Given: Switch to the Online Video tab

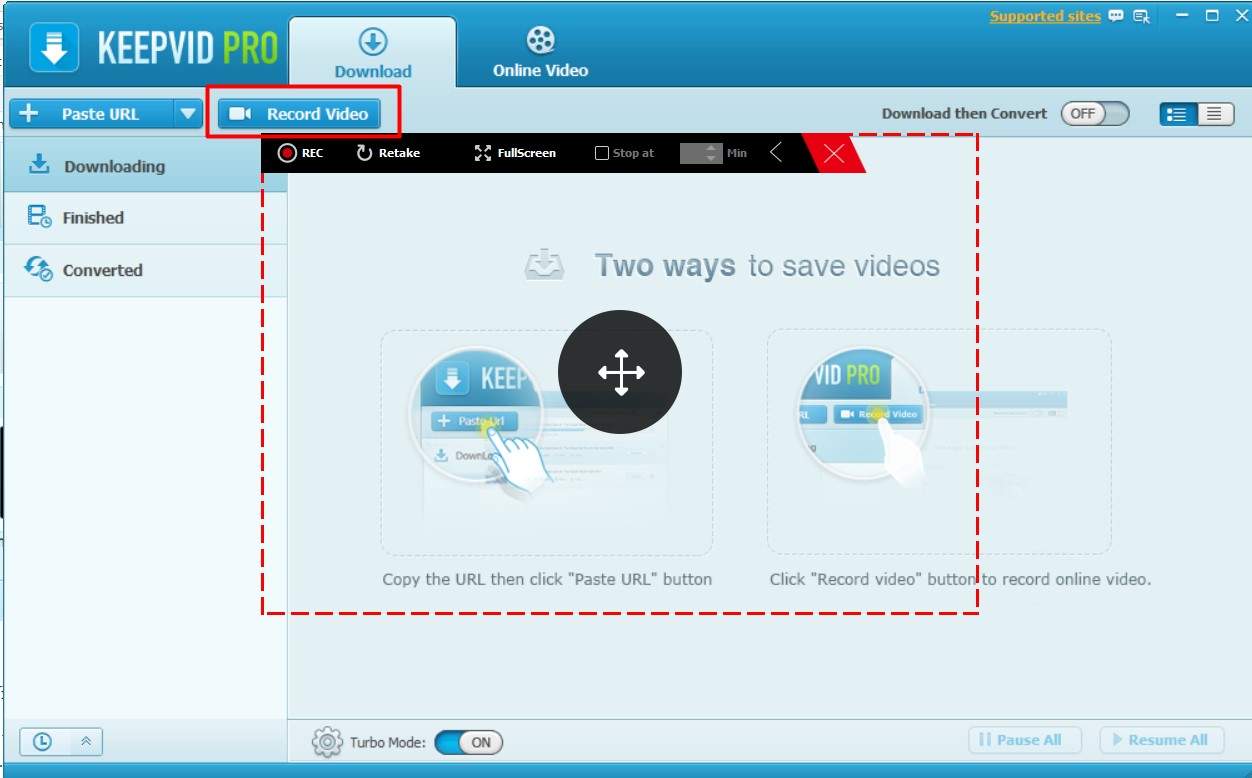Looking at the screenshot, I should [540, 52].
